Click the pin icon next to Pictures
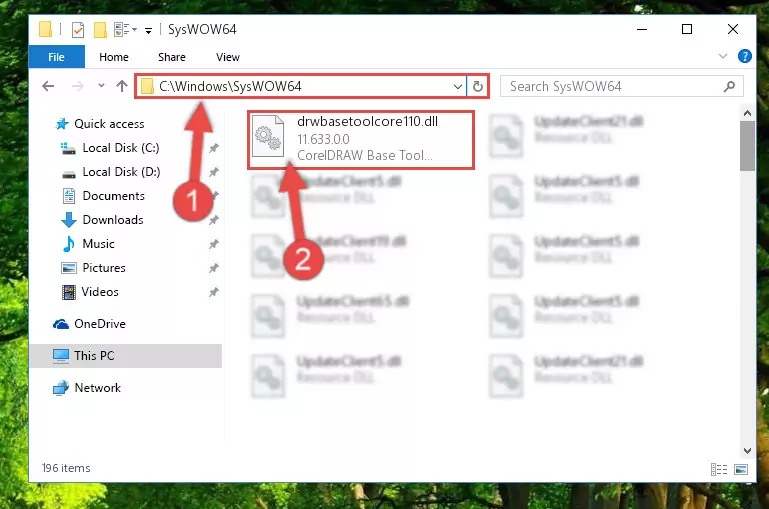 coord(214,268)
